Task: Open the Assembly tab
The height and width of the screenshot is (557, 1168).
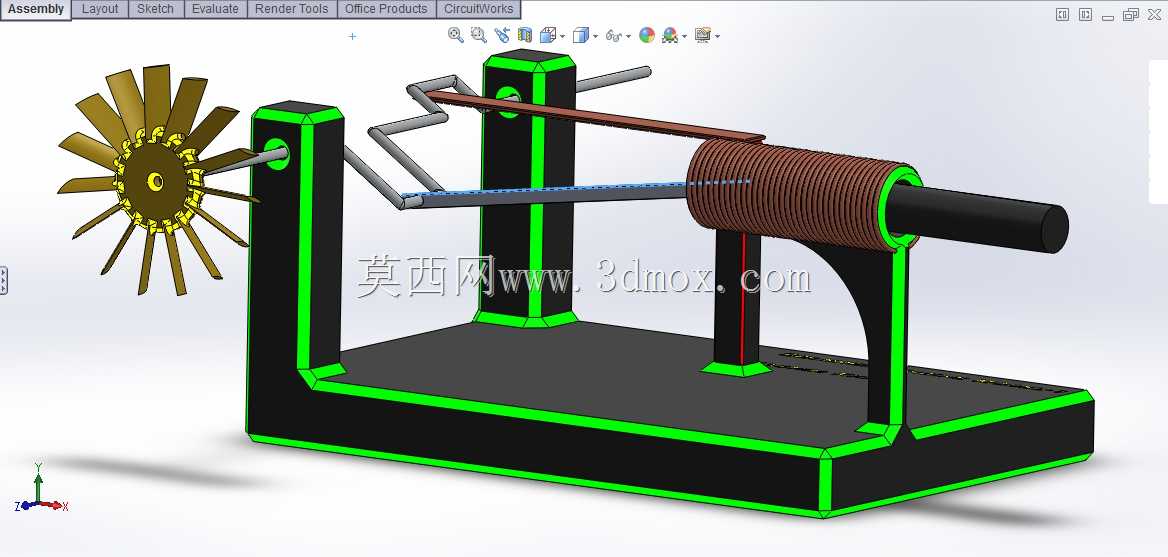Action: pyautogui.click(x=36, y=10)
